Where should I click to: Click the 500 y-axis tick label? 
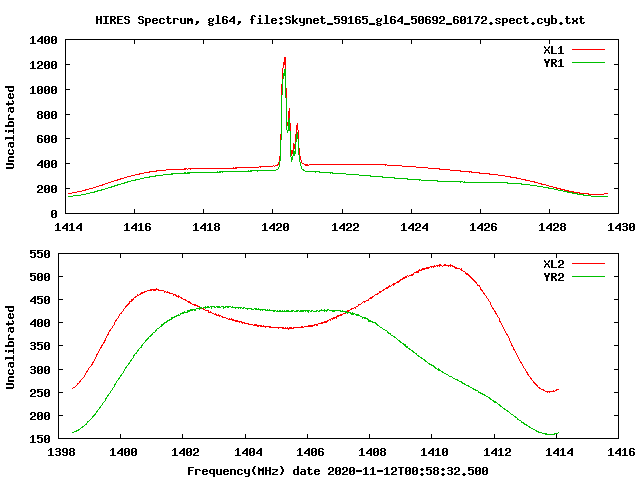(x=40, y=277)
